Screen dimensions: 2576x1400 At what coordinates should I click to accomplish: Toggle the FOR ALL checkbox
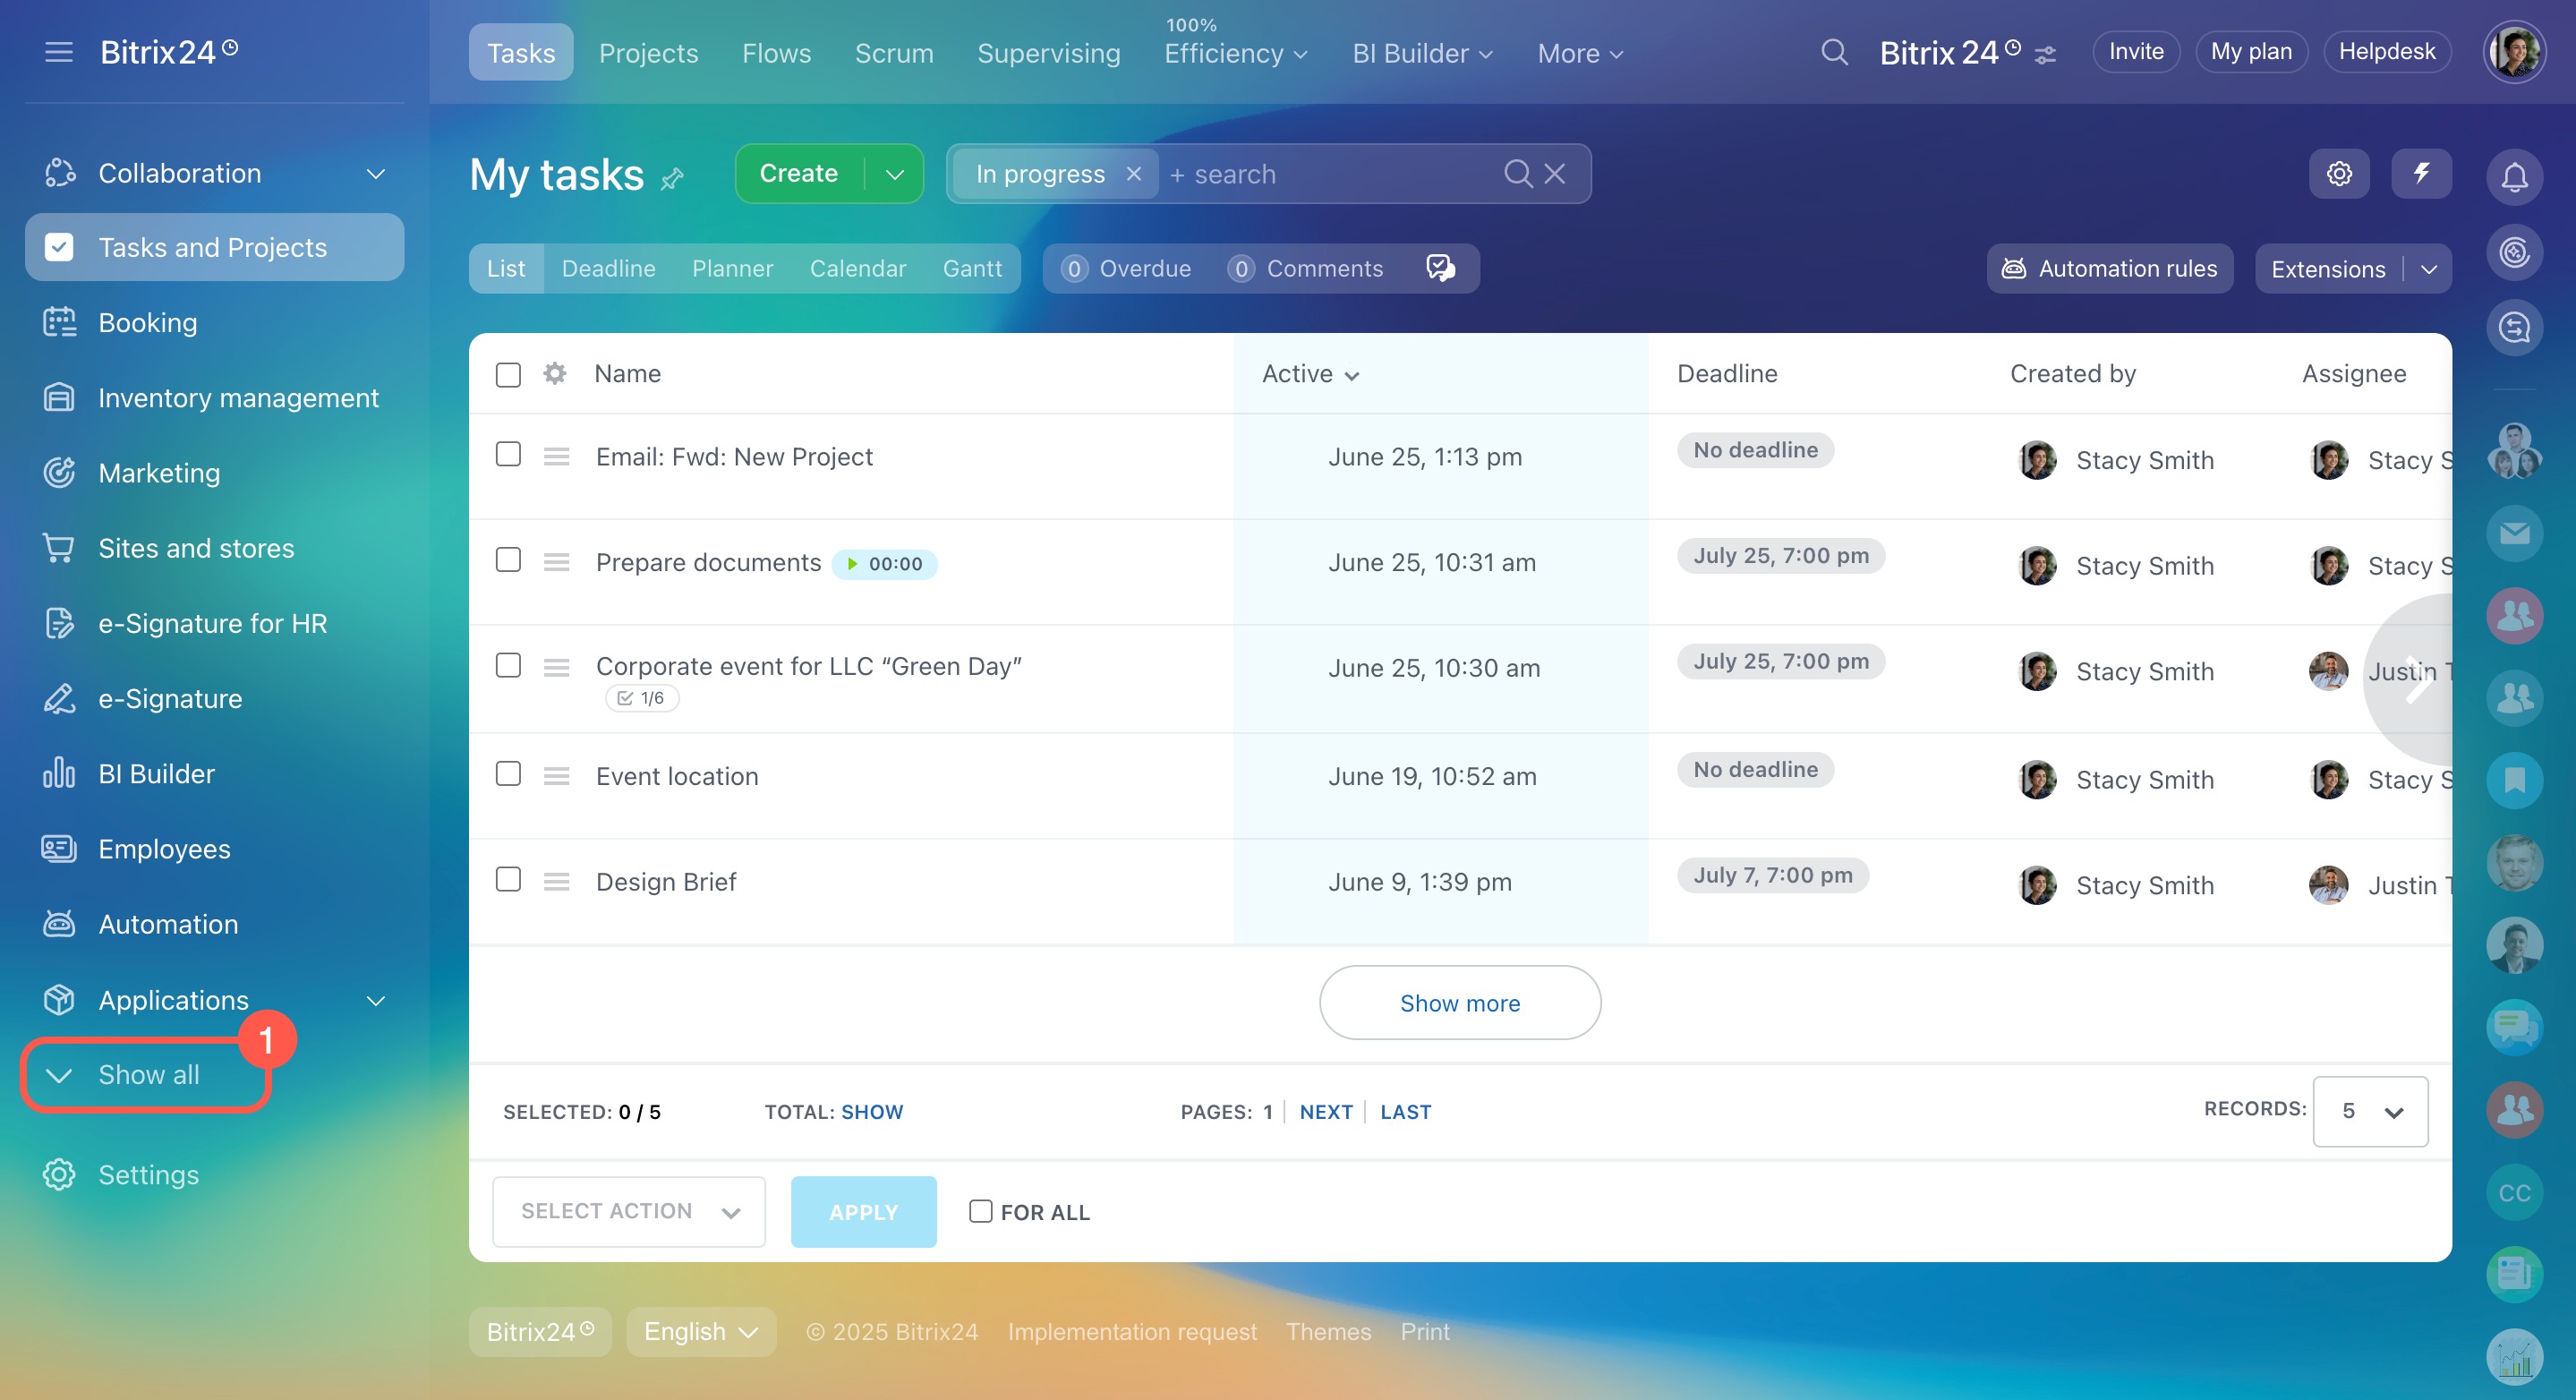[980, 1211]
